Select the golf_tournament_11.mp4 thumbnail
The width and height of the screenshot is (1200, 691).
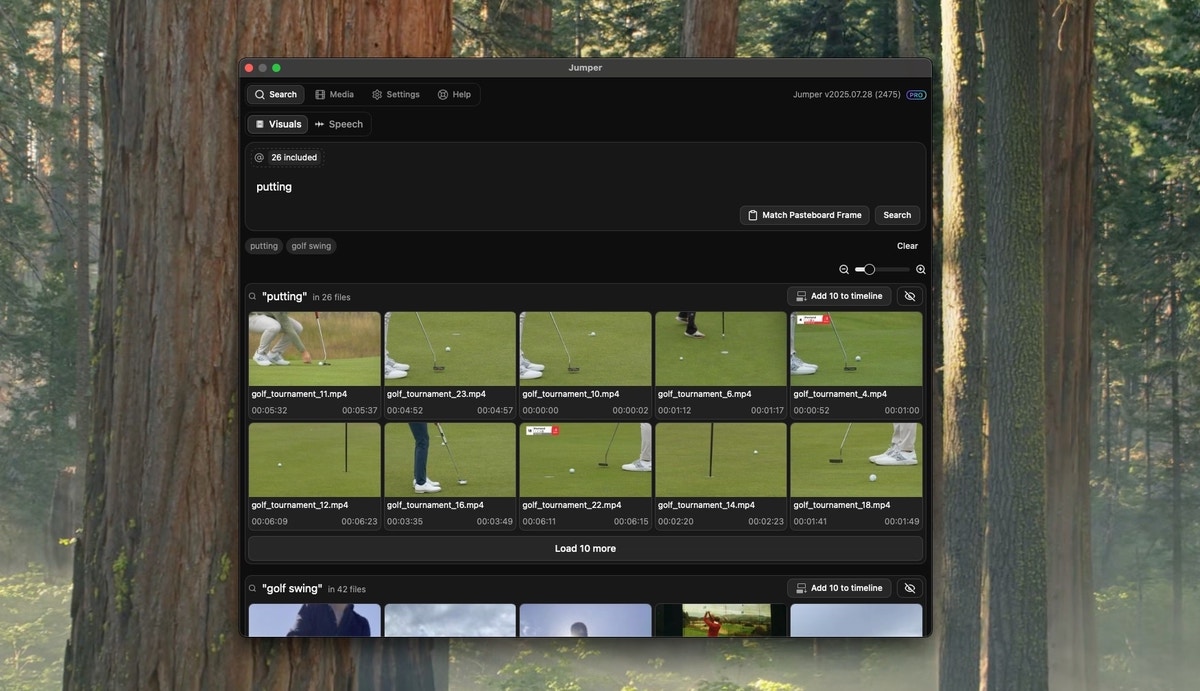[314, 349]
